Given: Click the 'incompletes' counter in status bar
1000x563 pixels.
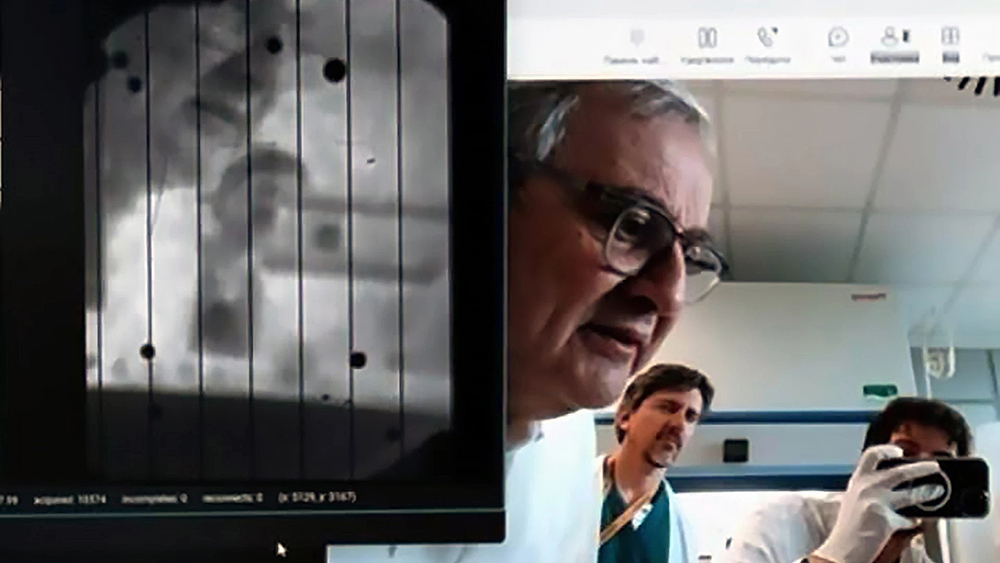Looking at the screenshot, I should coord(154,497).
